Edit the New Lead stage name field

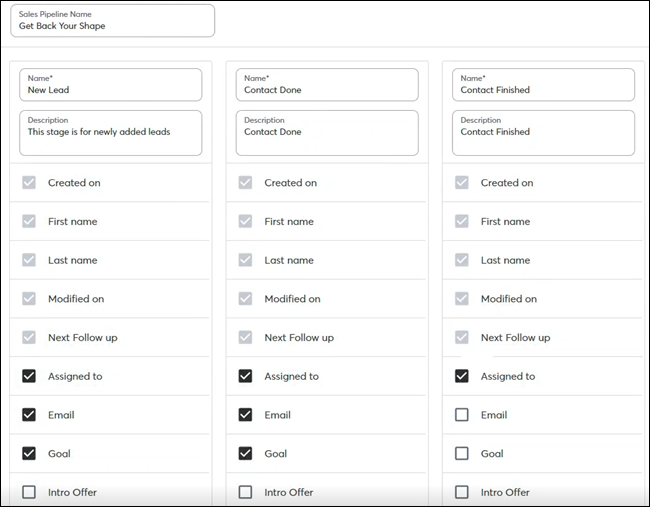[x=111, y=85]
